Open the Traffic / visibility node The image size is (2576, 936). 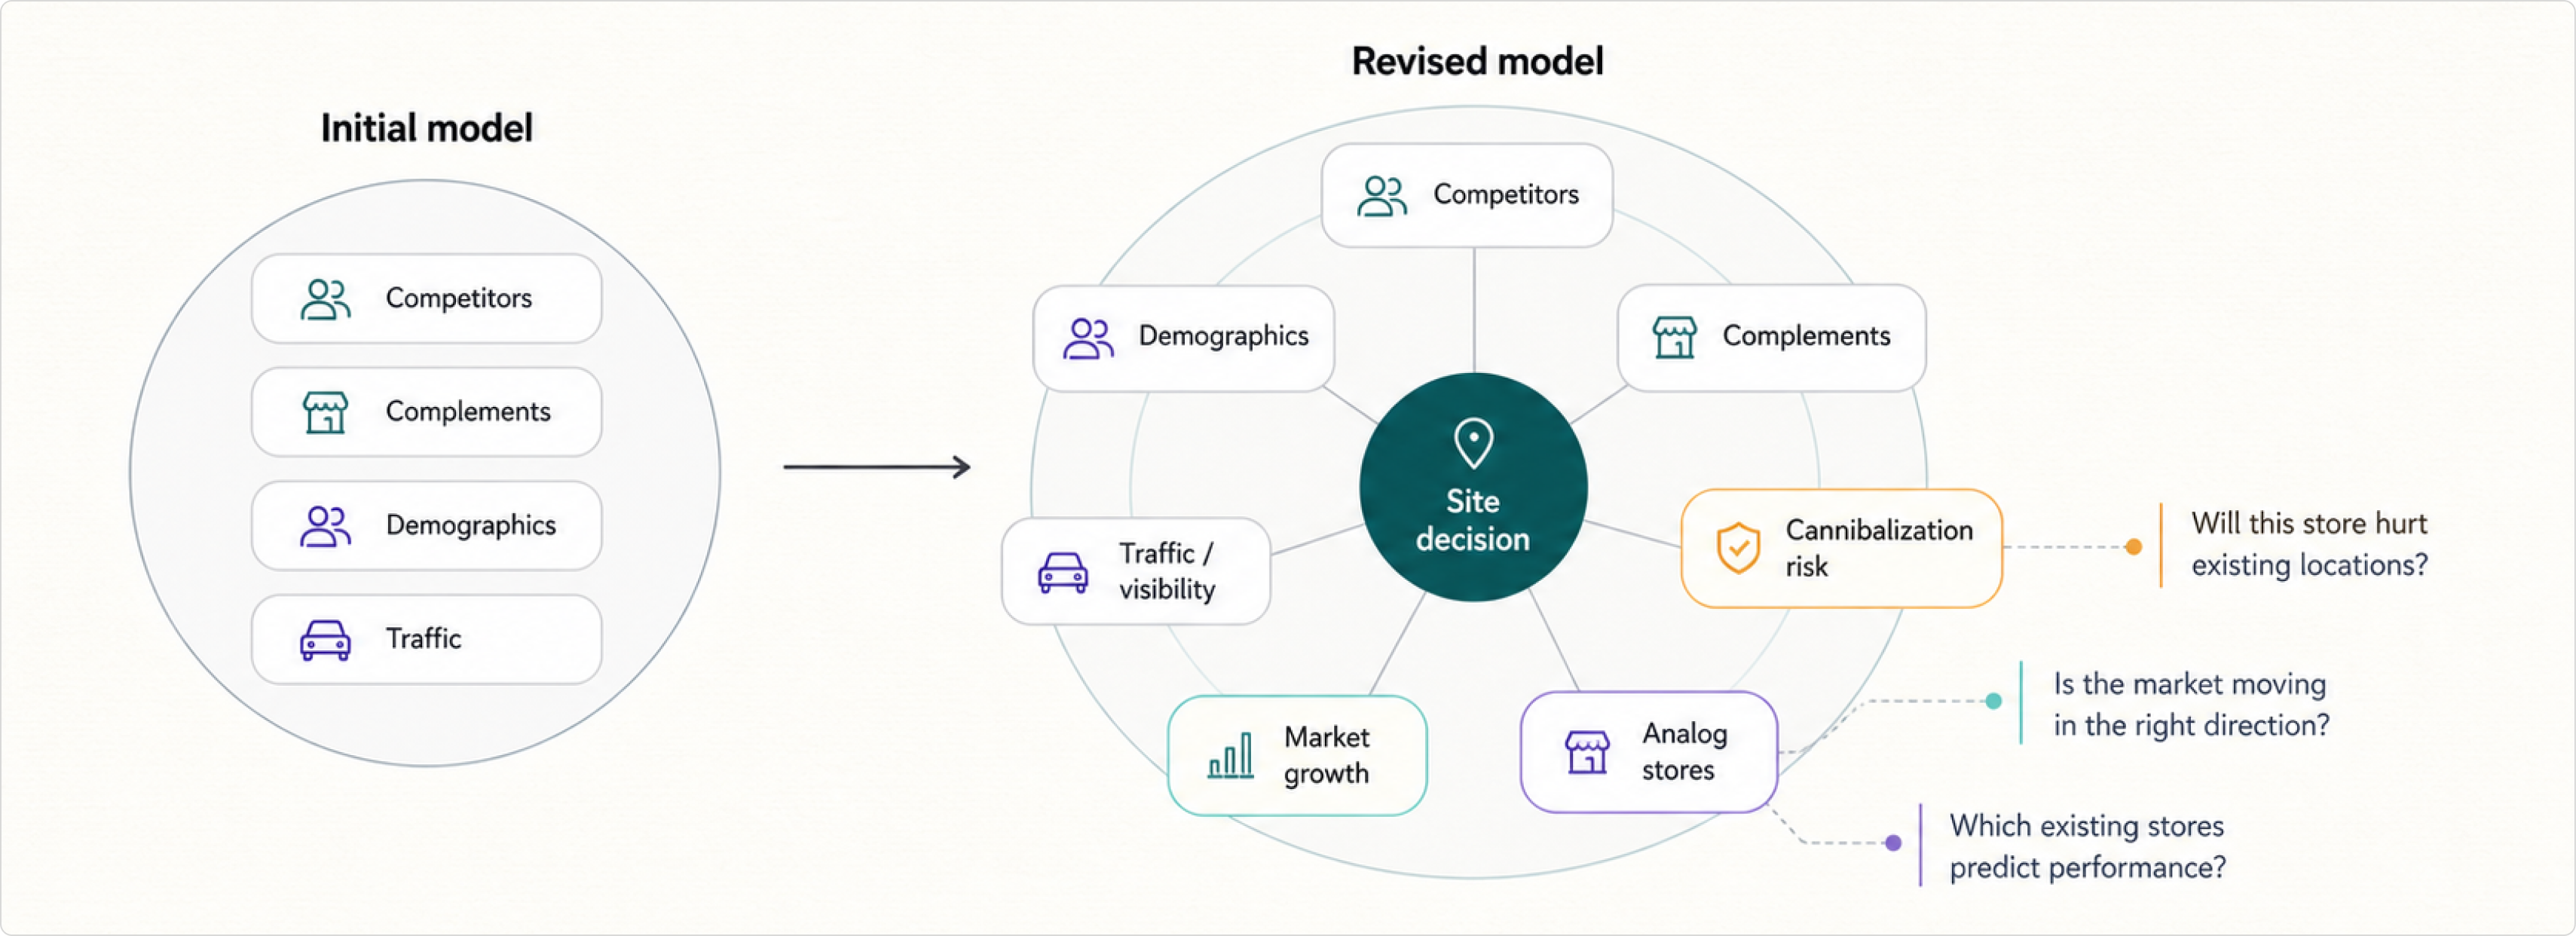pyautogui.click(x=1136, y=571)
